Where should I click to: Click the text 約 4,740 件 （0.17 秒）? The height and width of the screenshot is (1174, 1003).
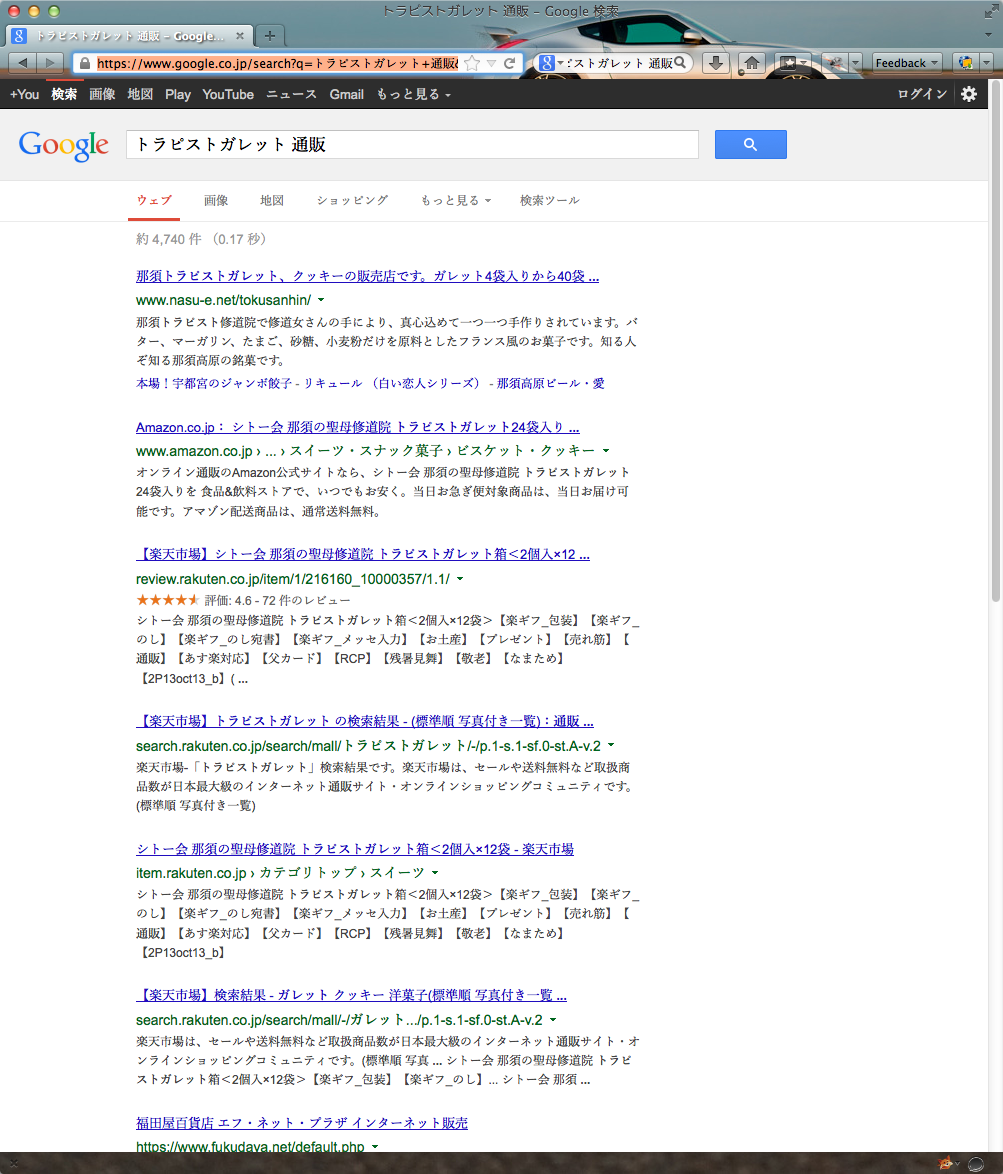[x=201, y=240]
